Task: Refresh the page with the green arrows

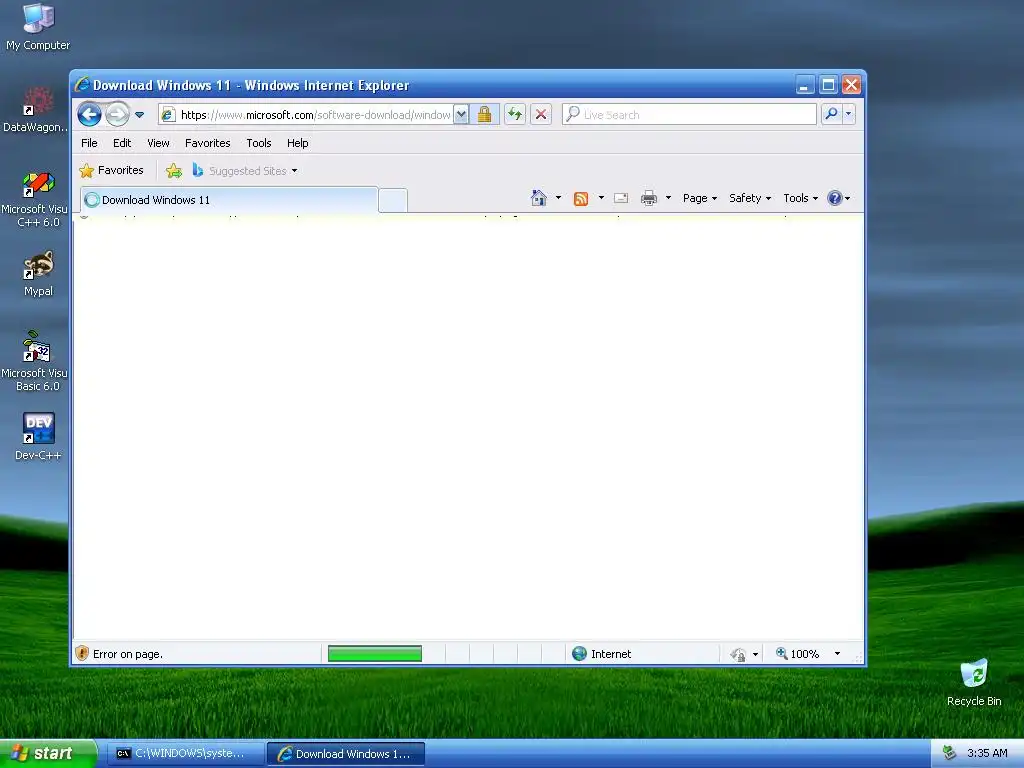Action: pyautogui.click(x=515, y=114)
